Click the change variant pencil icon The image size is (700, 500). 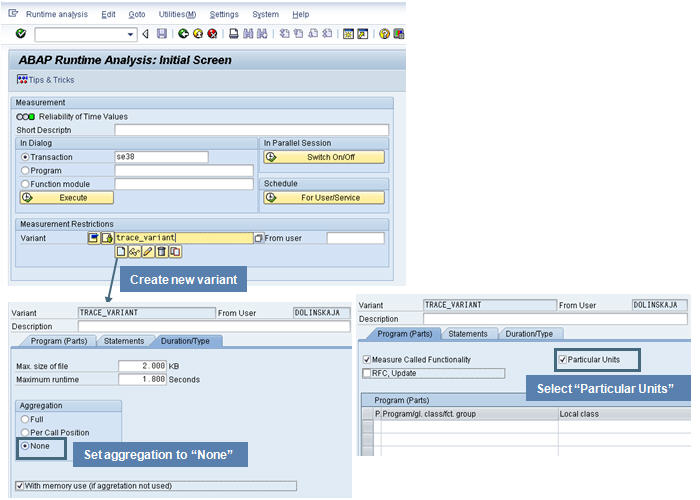click(x=148, y=252)
